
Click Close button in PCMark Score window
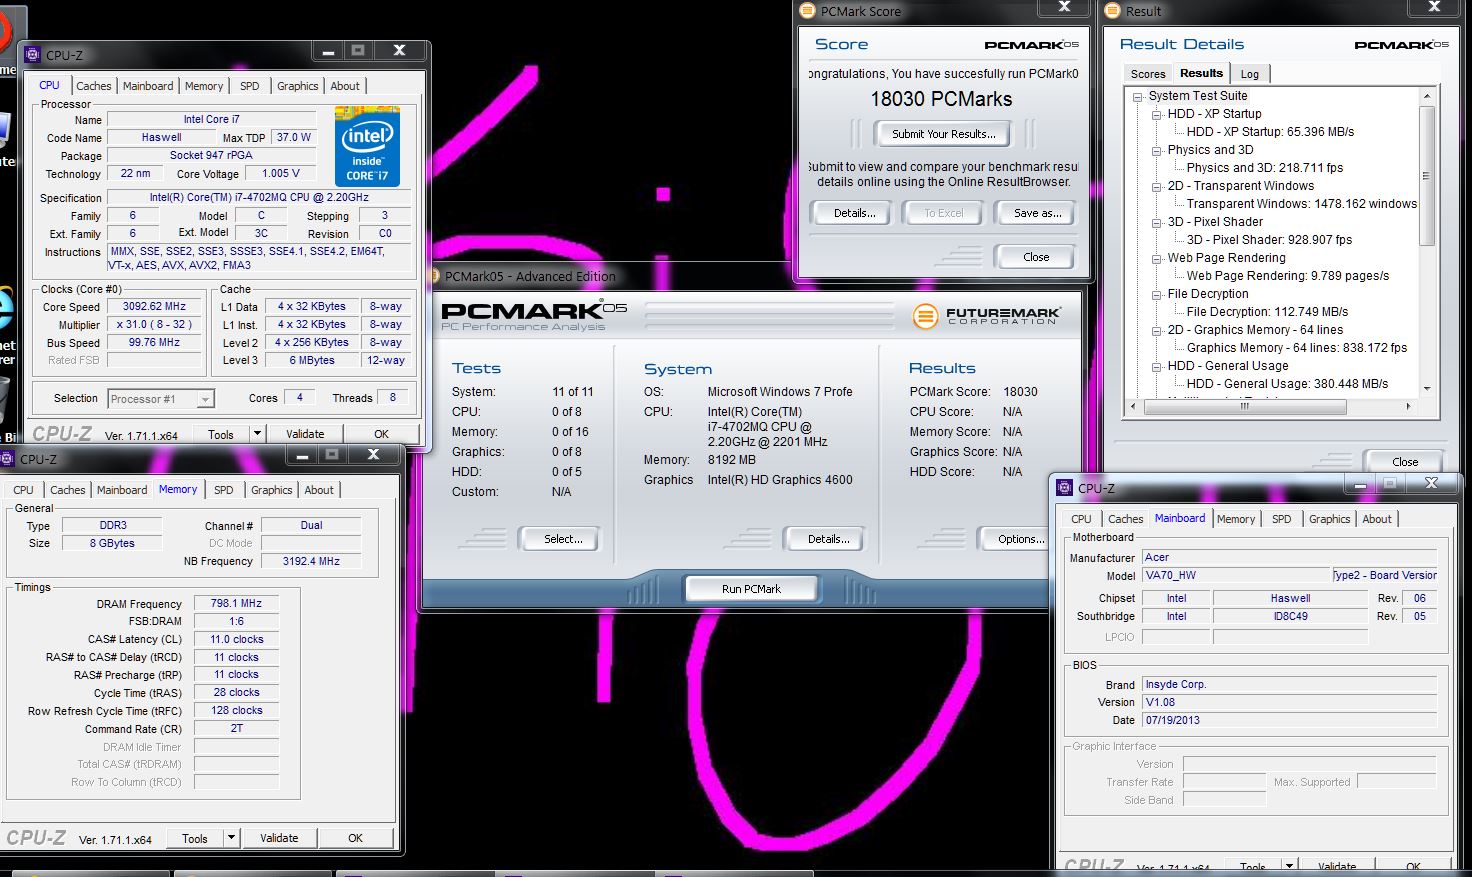1036,257
